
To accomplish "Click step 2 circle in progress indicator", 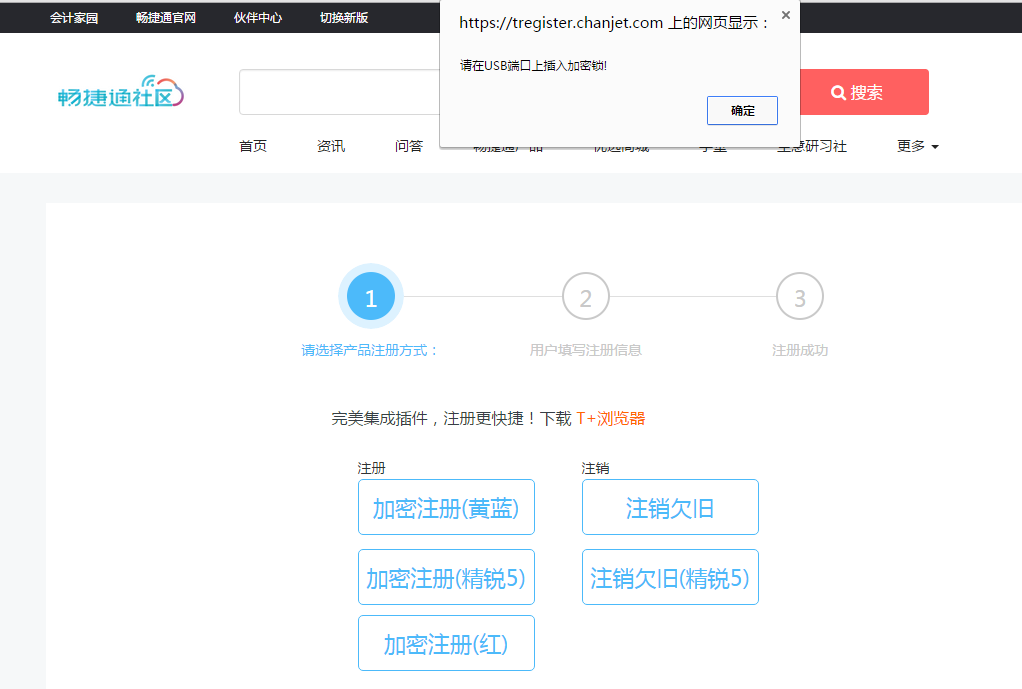I will click(585, 297).
